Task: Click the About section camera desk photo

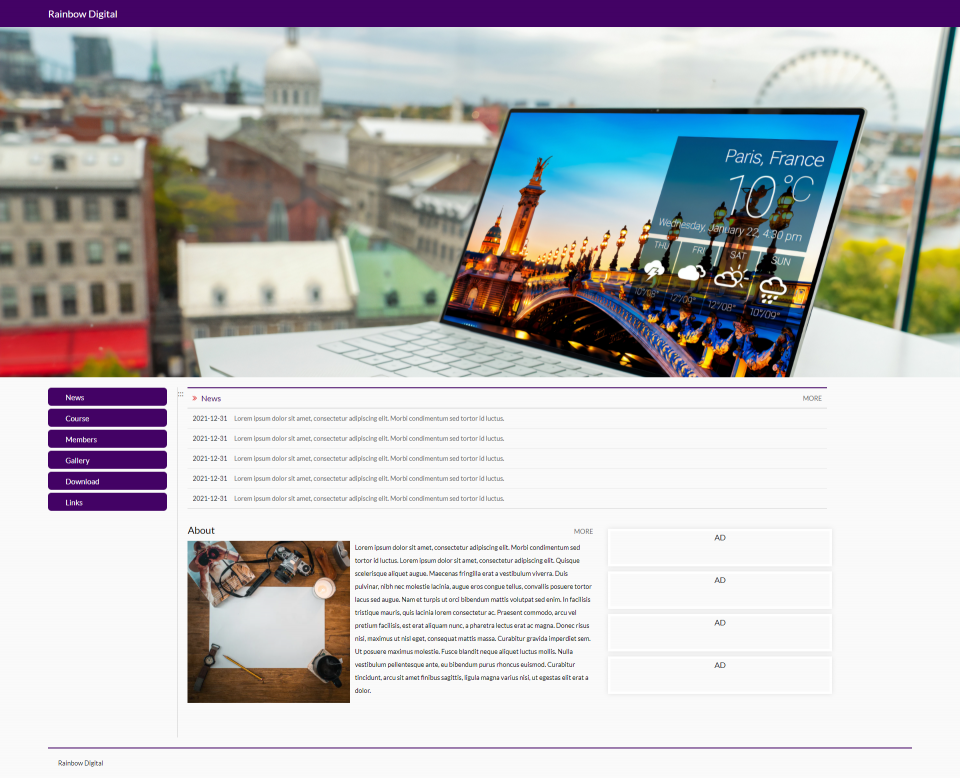Action: point(268,622)
